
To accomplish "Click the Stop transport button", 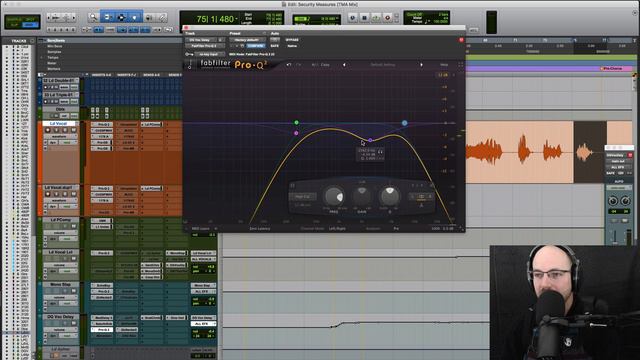I will [364, 18].
